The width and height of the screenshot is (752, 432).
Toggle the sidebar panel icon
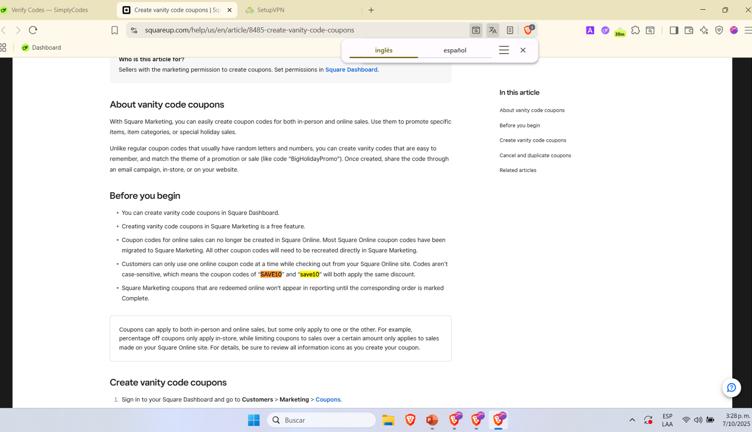click(674, 30)
